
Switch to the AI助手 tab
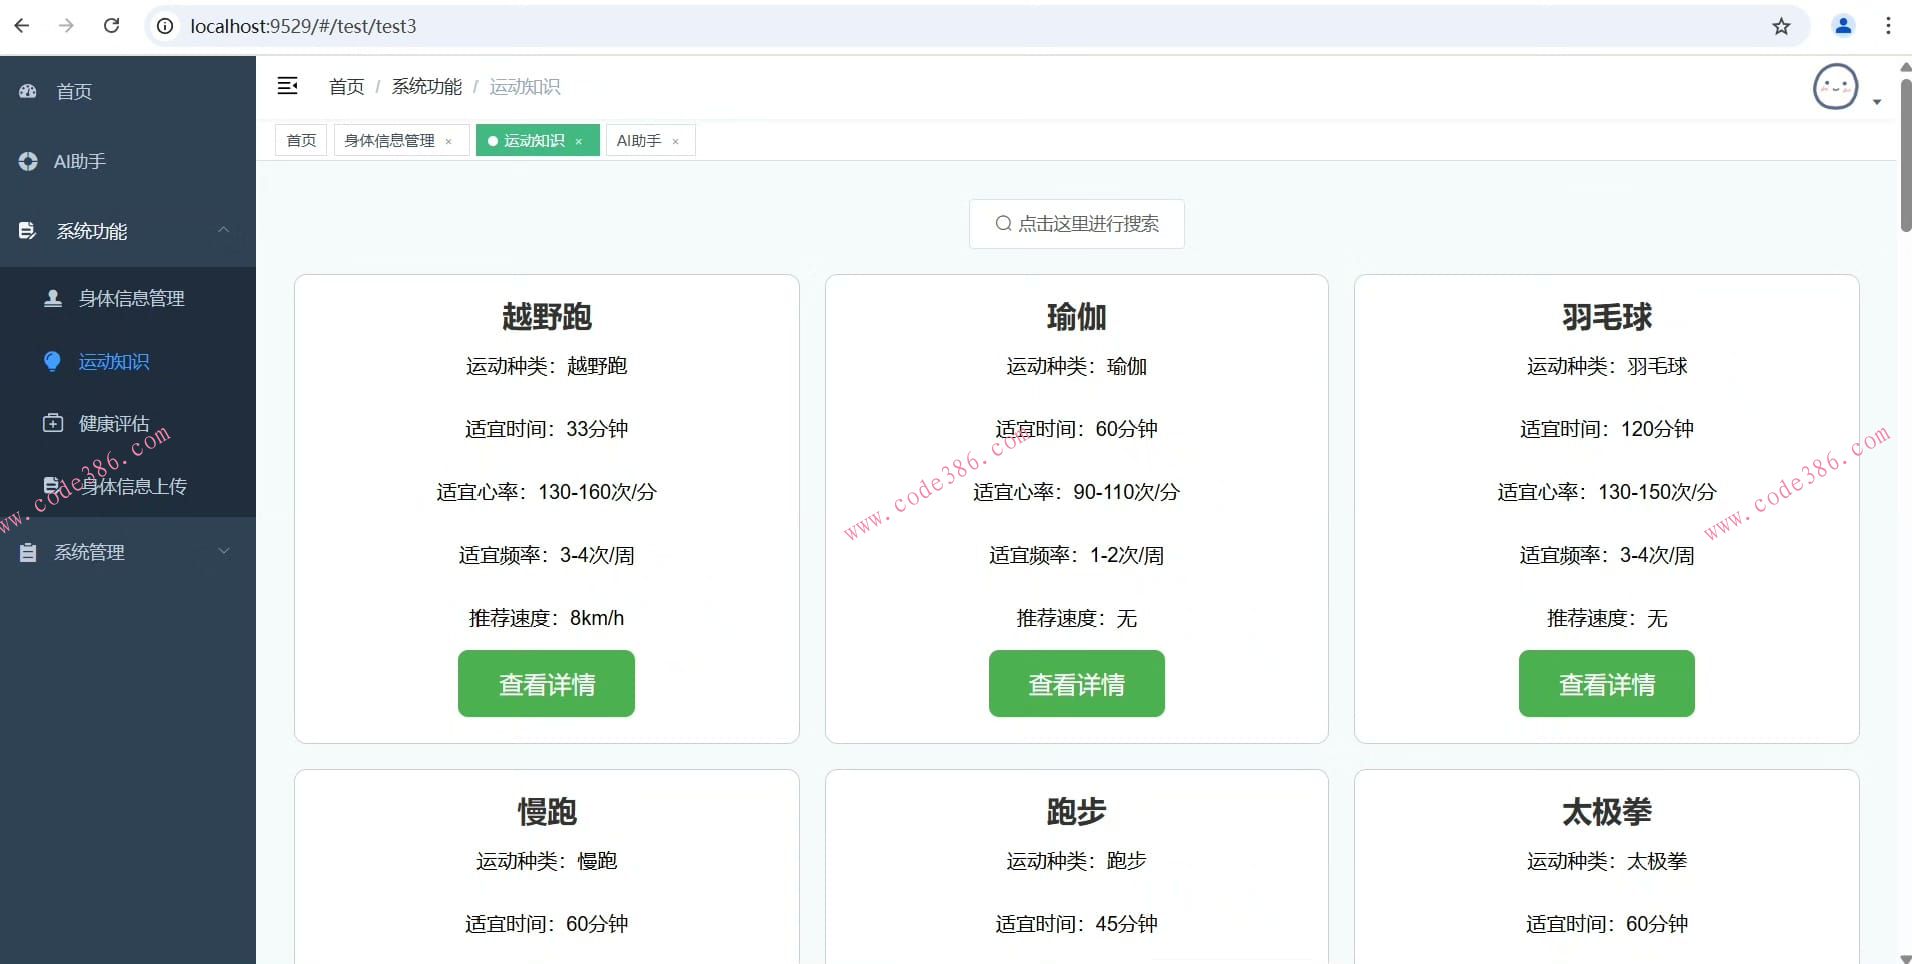point(640,140)
